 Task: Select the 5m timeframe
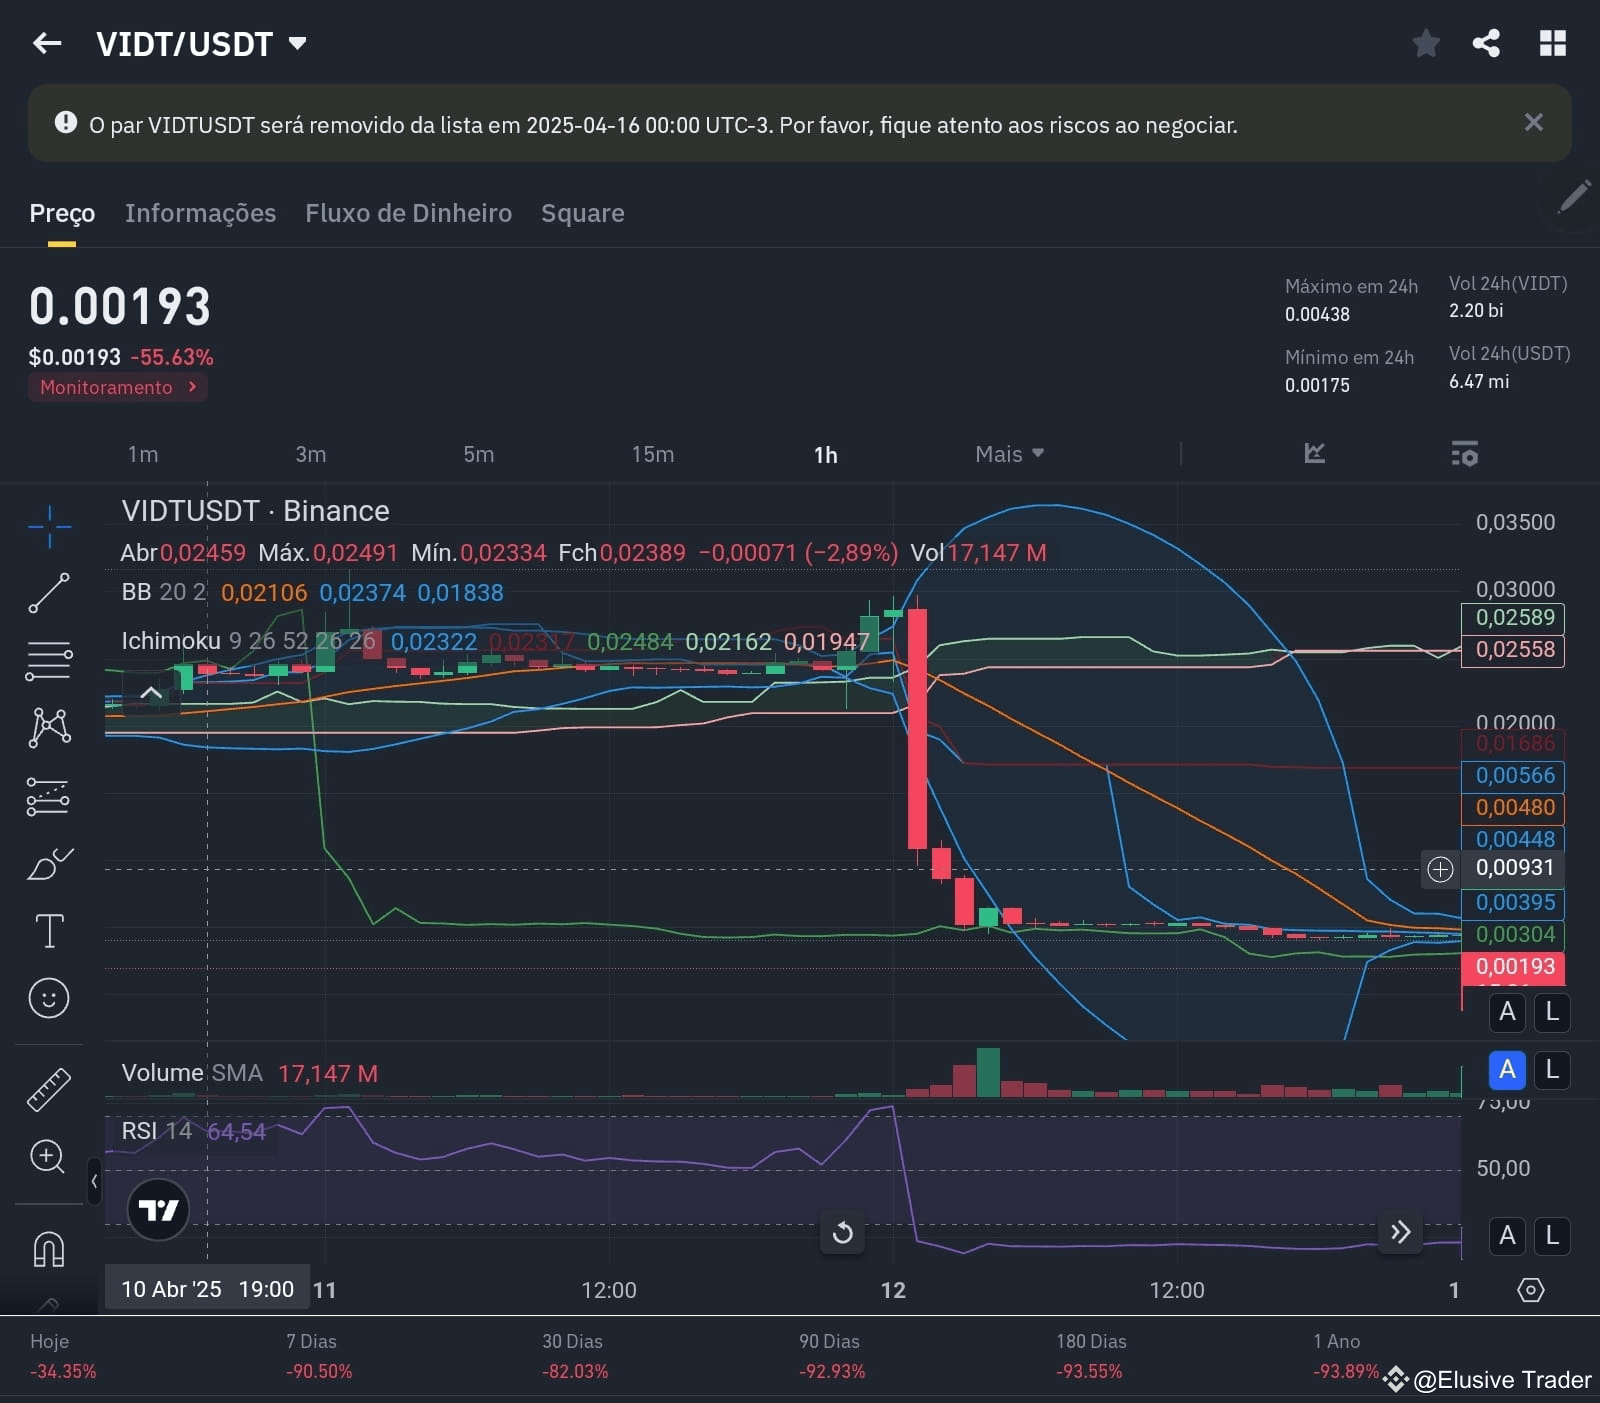click(x=479, y=454)
